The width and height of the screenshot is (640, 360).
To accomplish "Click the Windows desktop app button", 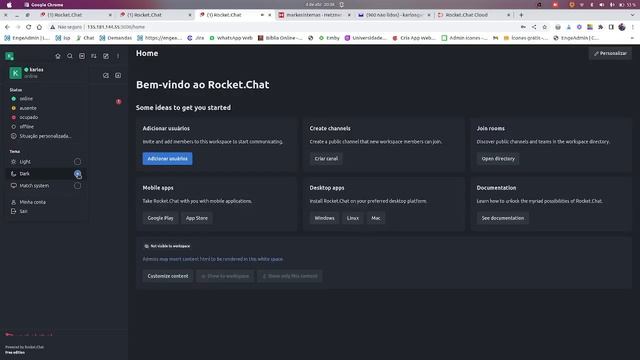I will [324, 218].
